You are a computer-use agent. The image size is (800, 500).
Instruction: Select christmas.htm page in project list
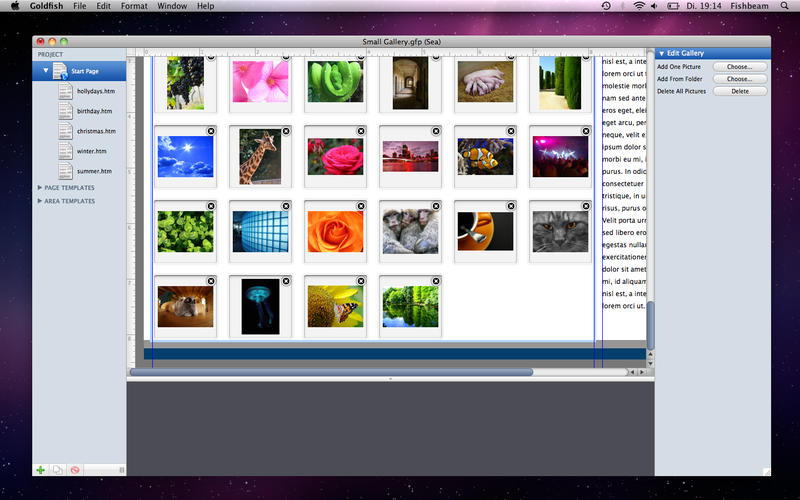click(96, 131)
